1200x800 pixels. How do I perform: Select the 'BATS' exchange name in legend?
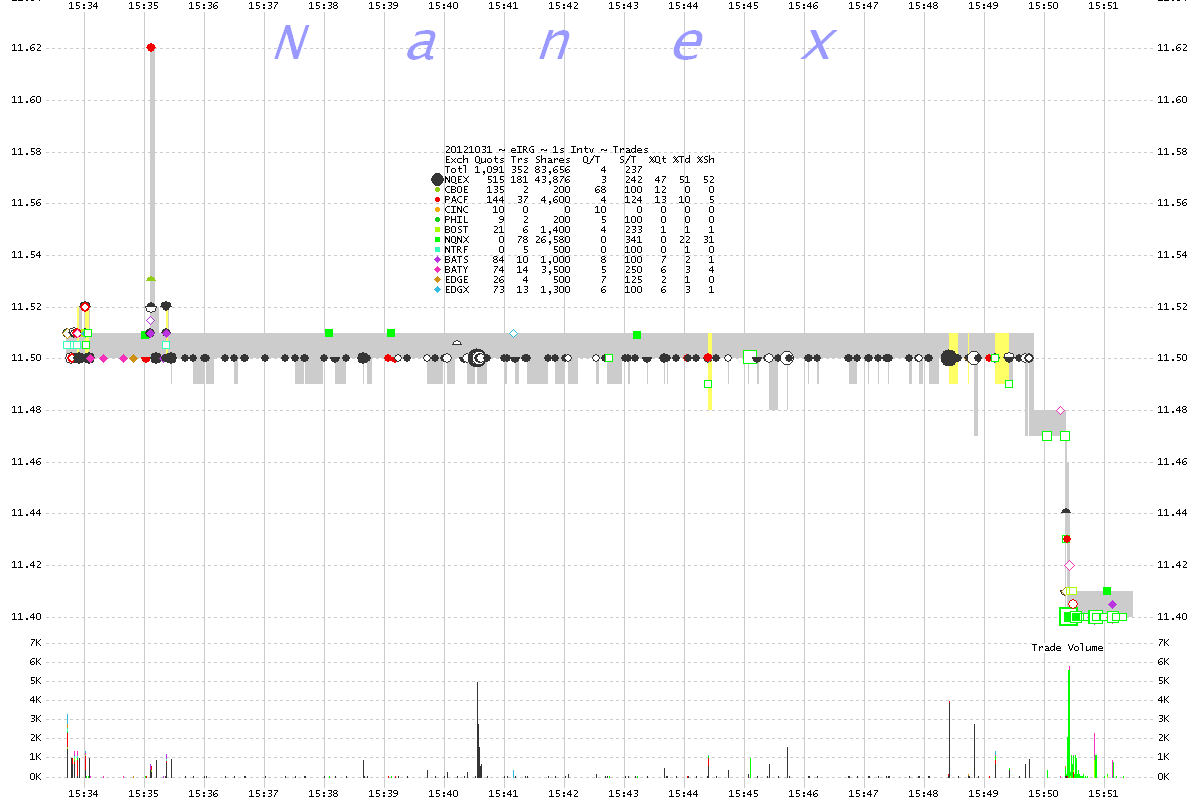[456, 259]
